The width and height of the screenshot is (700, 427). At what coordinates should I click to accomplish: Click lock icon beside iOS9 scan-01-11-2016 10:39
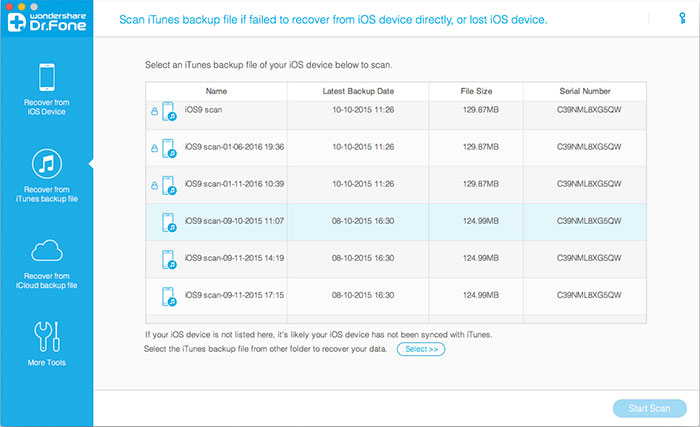click(x=154, y=185)
